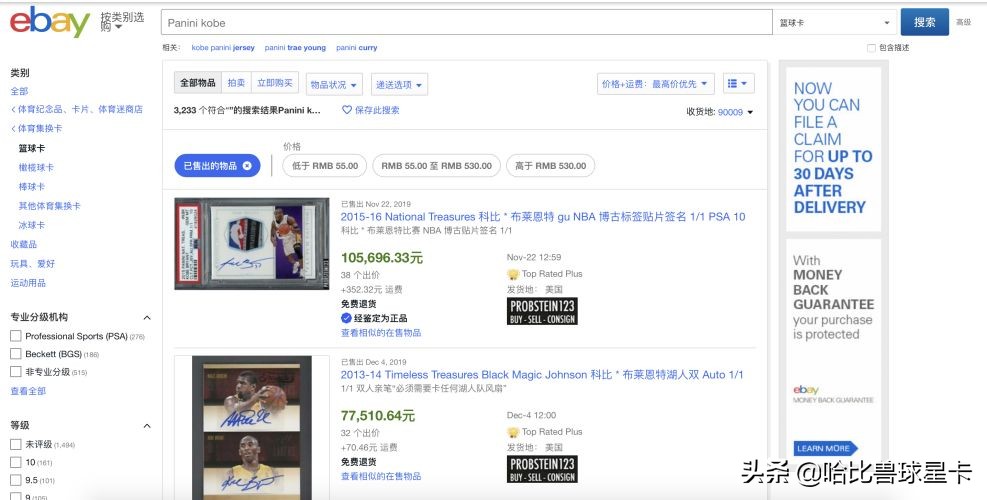Click the PROBSTEIN123 logo on the Magic Johnson listing

click(x=542, y=470)
